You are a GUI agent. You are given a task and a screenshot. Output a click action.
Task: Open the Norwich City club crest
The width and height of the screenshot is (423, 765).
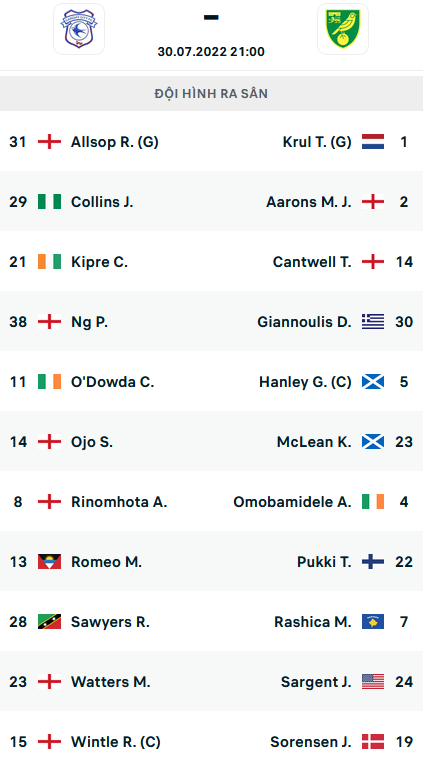click(x=343, y=29)
